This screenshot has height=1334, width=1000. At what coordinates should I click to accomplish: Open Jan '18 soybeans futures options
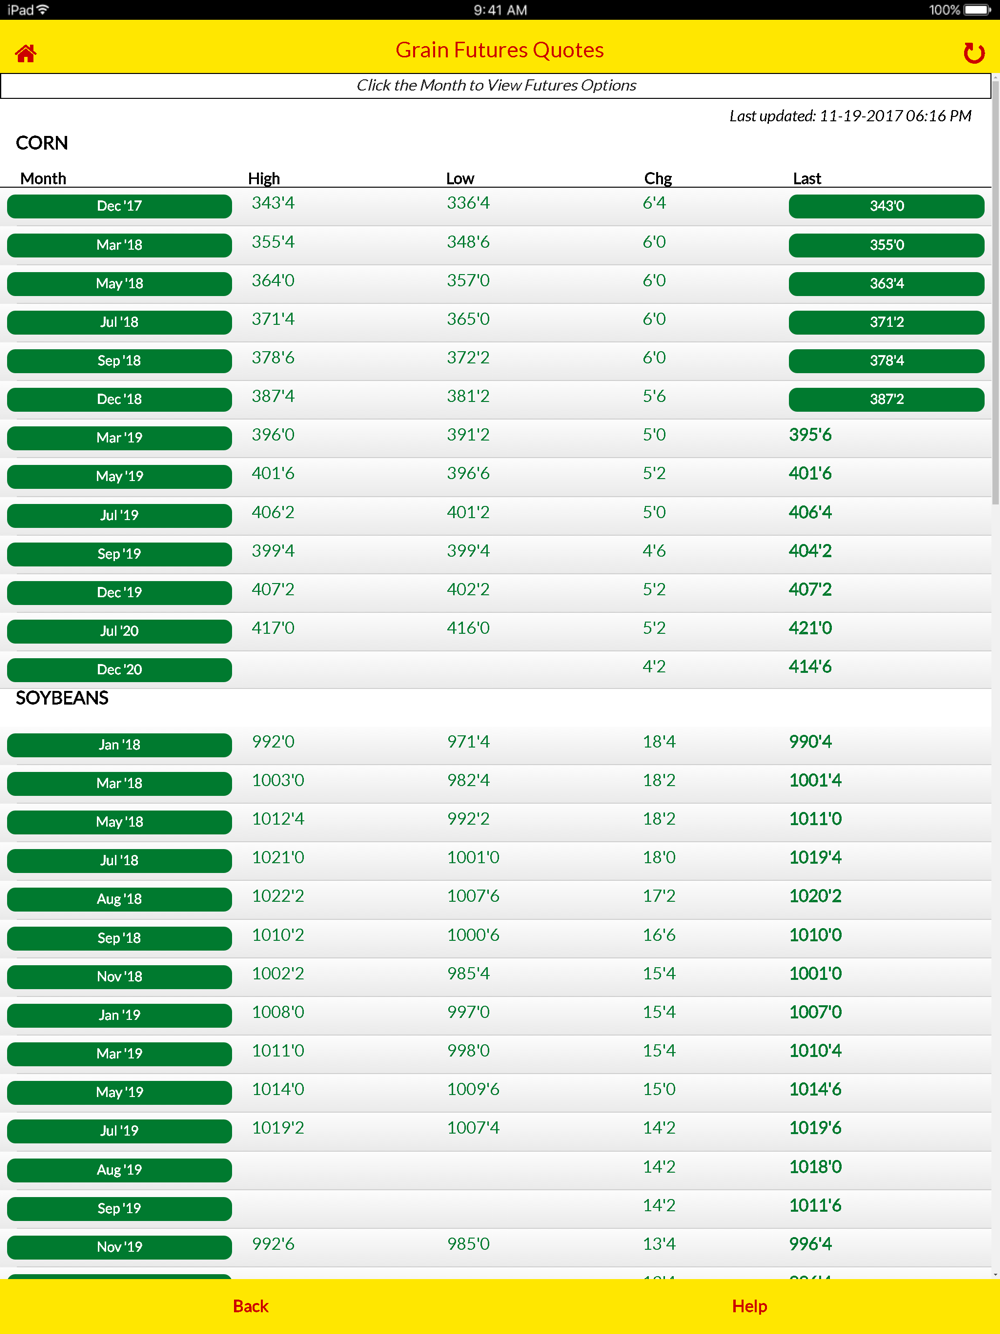(x=119, y=745)
